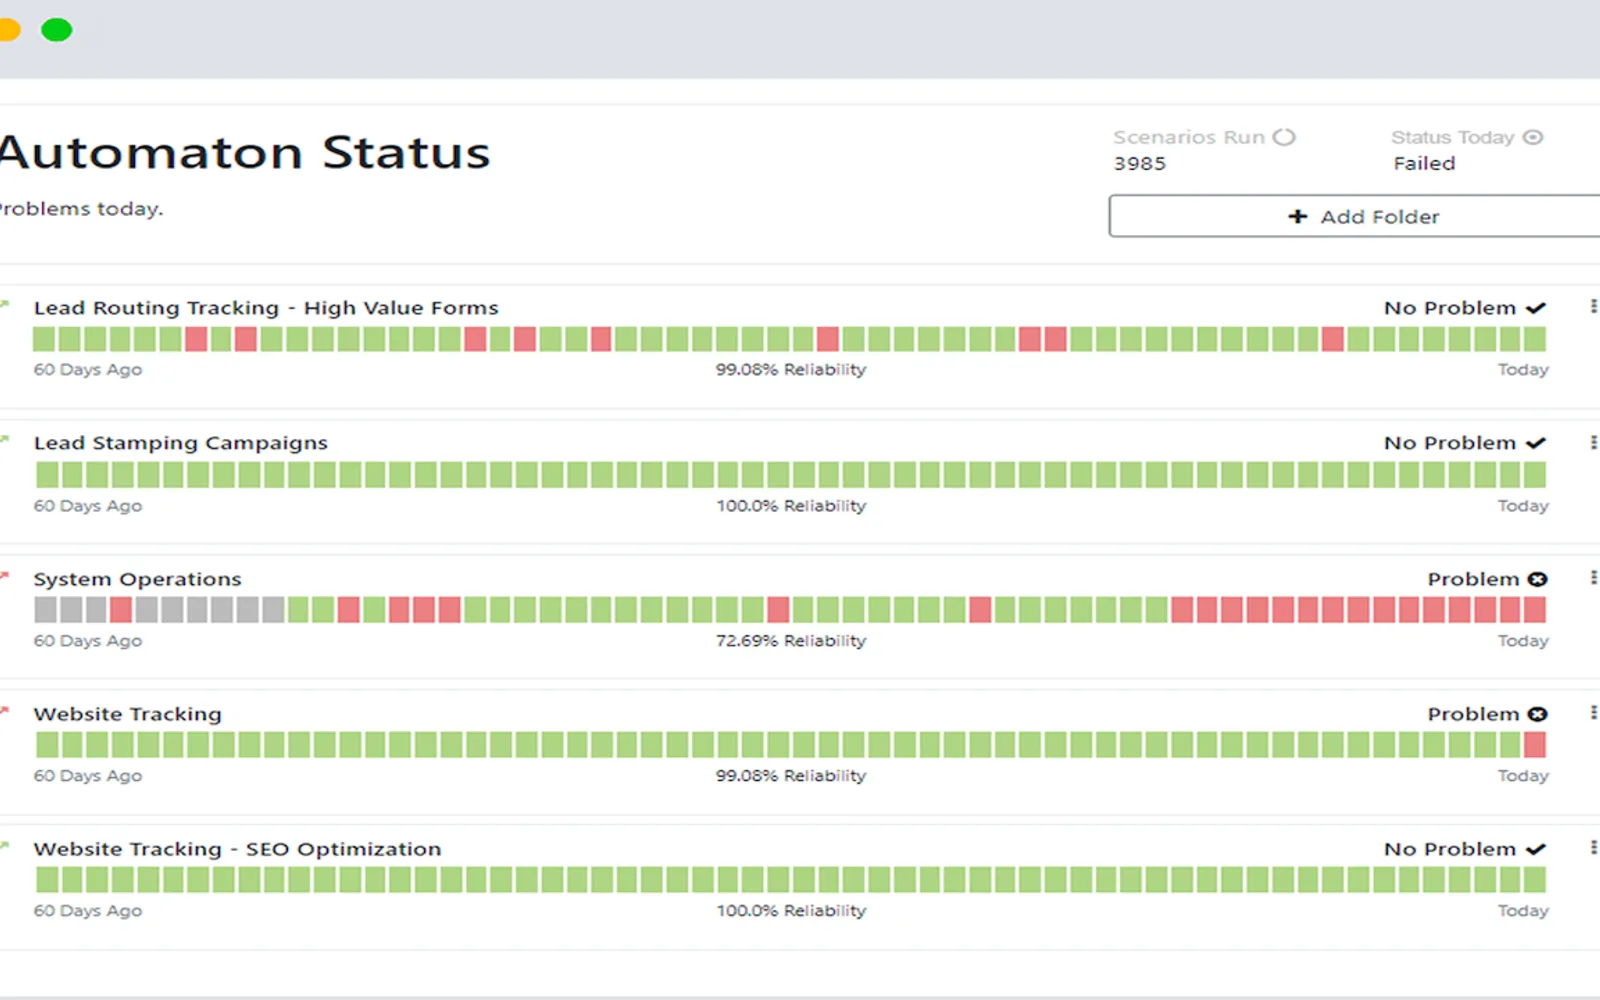Click the checkmark icon on SEO Optimization row
The image size is (1600, 1000).
tap(1536, 849)
